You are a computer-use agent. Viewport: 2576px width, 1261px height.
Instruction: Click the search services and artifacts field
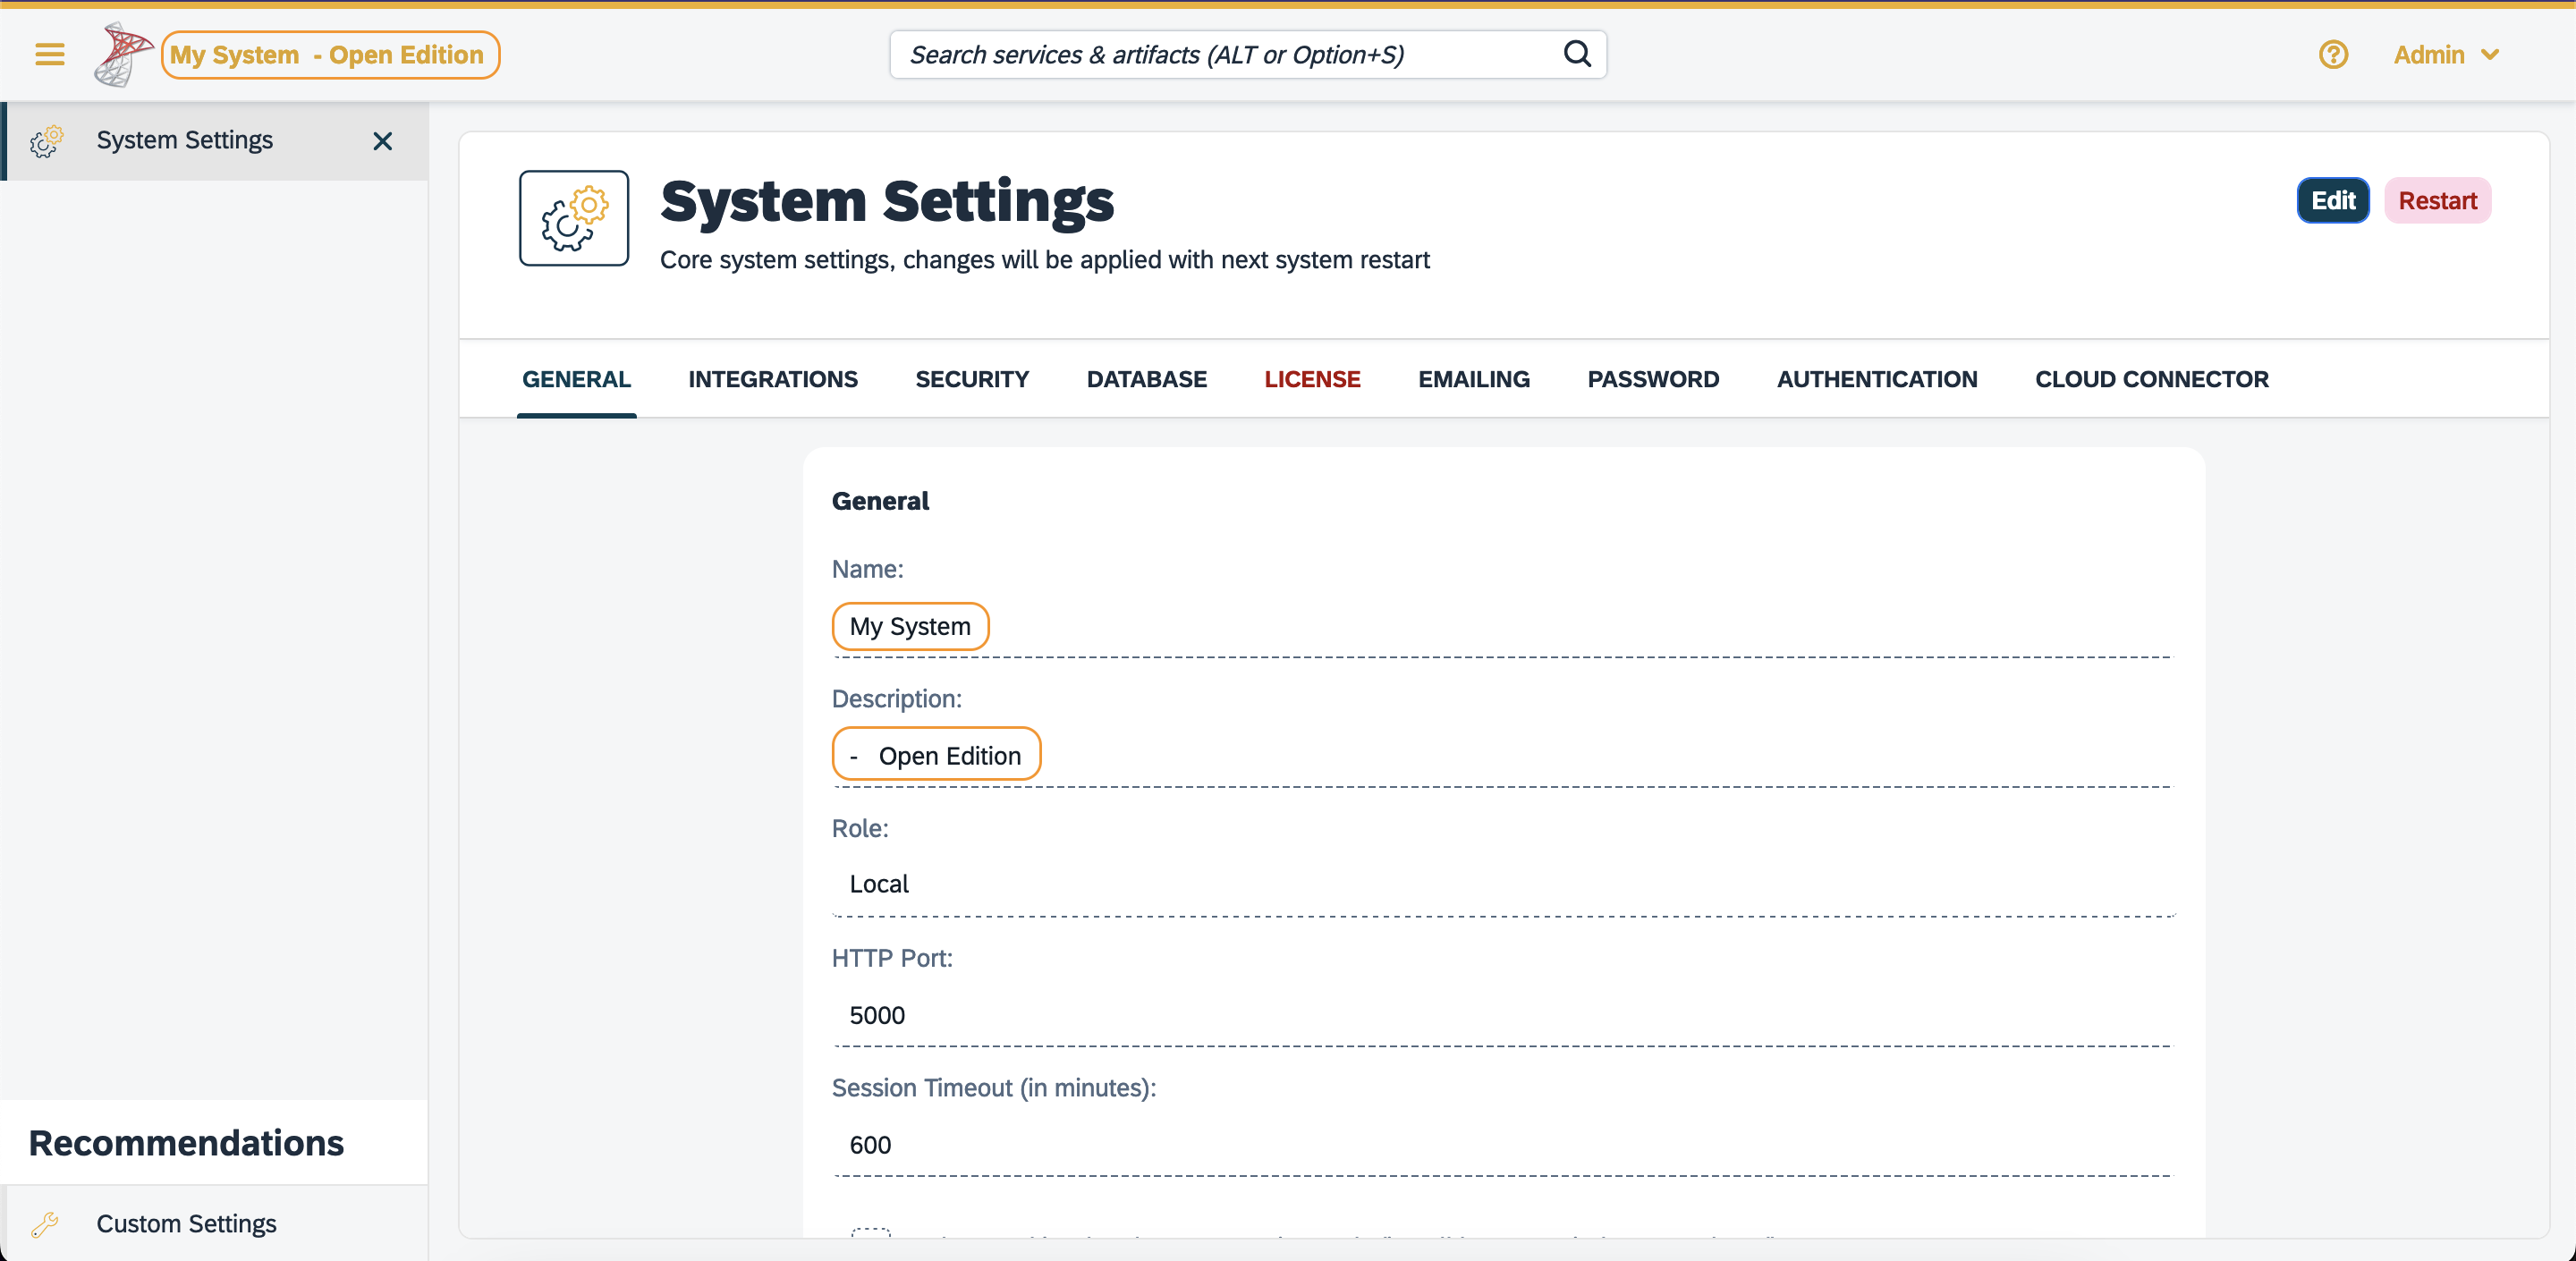[1200, 54]
